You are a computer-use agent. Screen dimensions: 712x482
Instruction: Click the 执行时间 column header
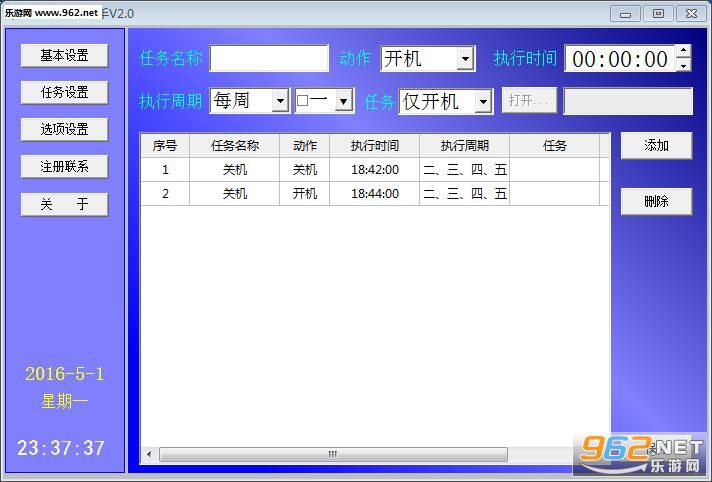tap(375, 145)
